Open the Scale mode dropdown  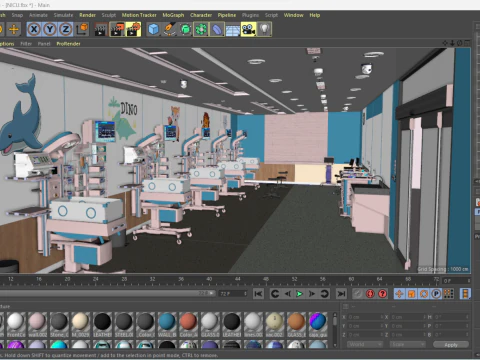tap(407, 344)
